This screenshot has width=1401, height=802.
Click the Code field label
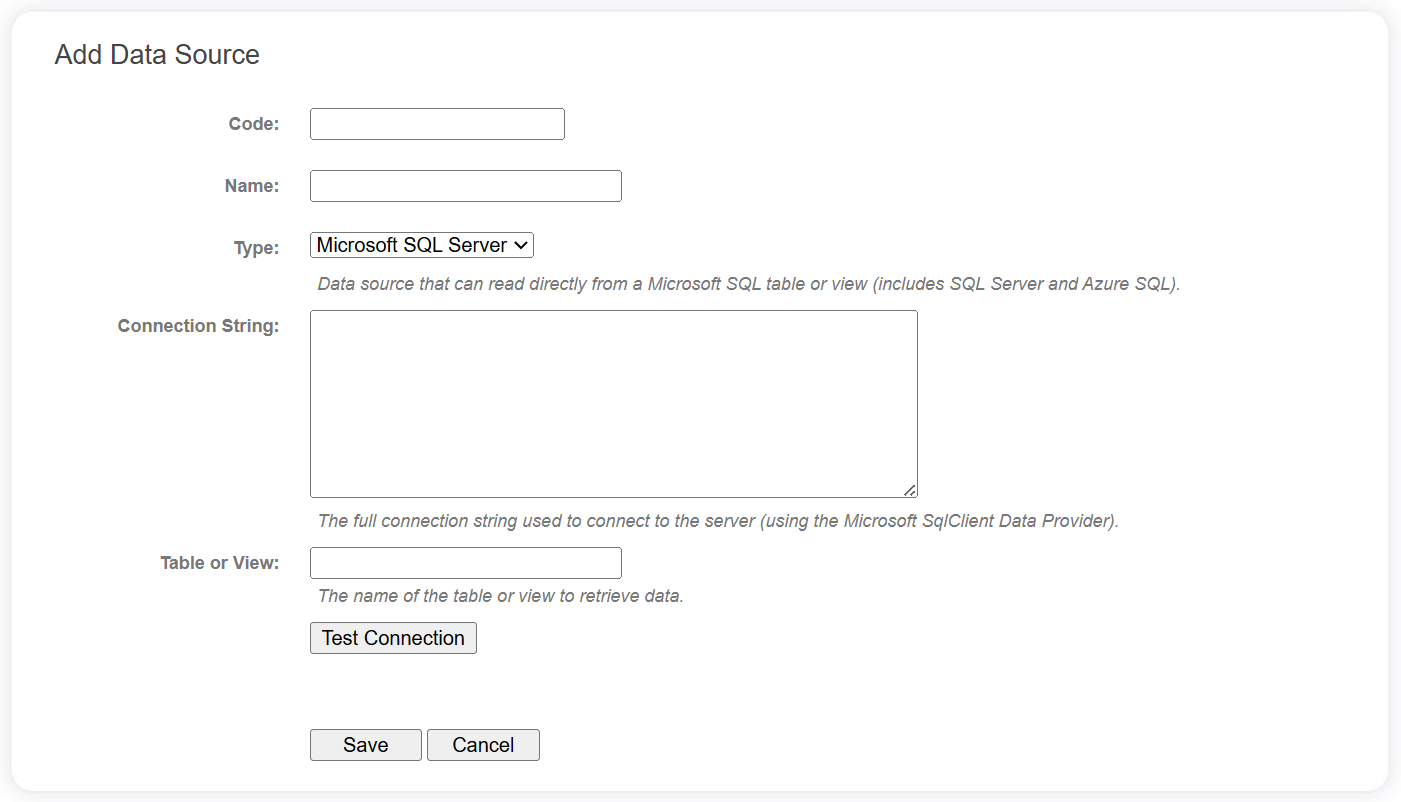point(252,123)
